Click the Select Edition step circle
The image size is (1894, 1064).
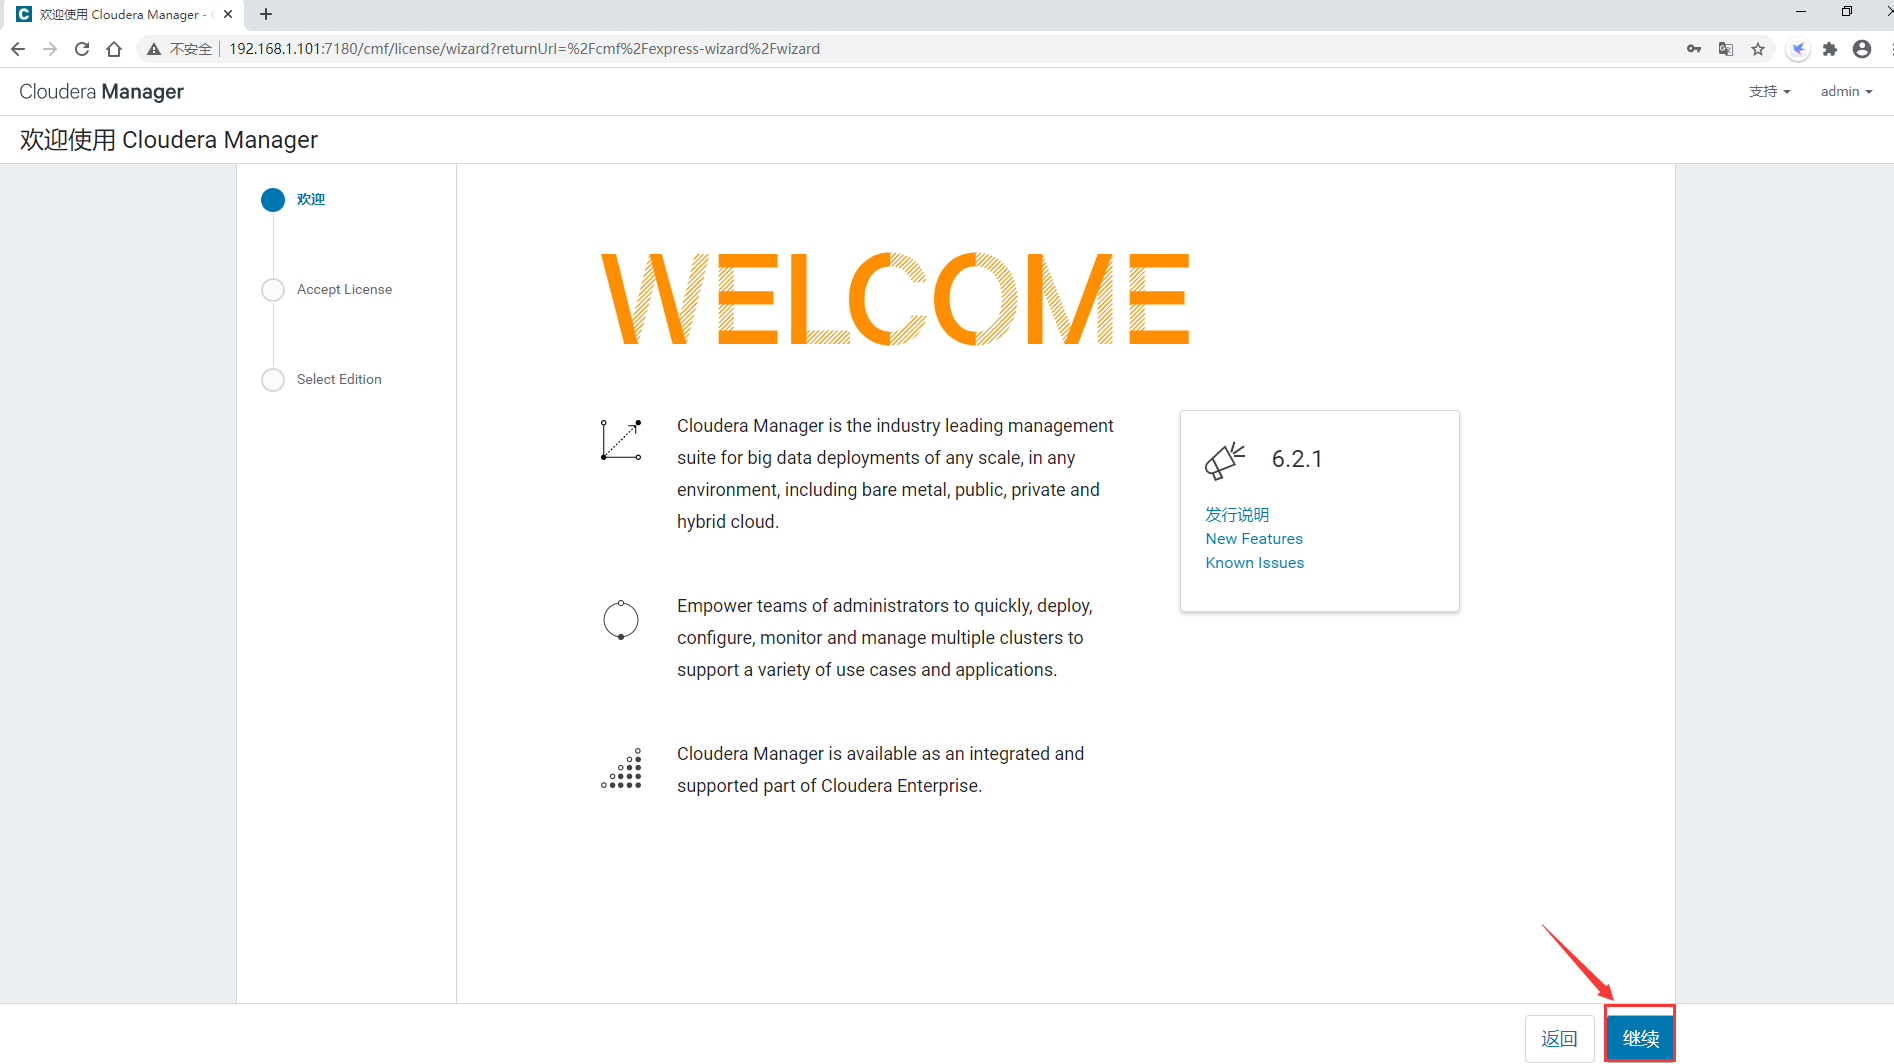(x=273, y=380)
